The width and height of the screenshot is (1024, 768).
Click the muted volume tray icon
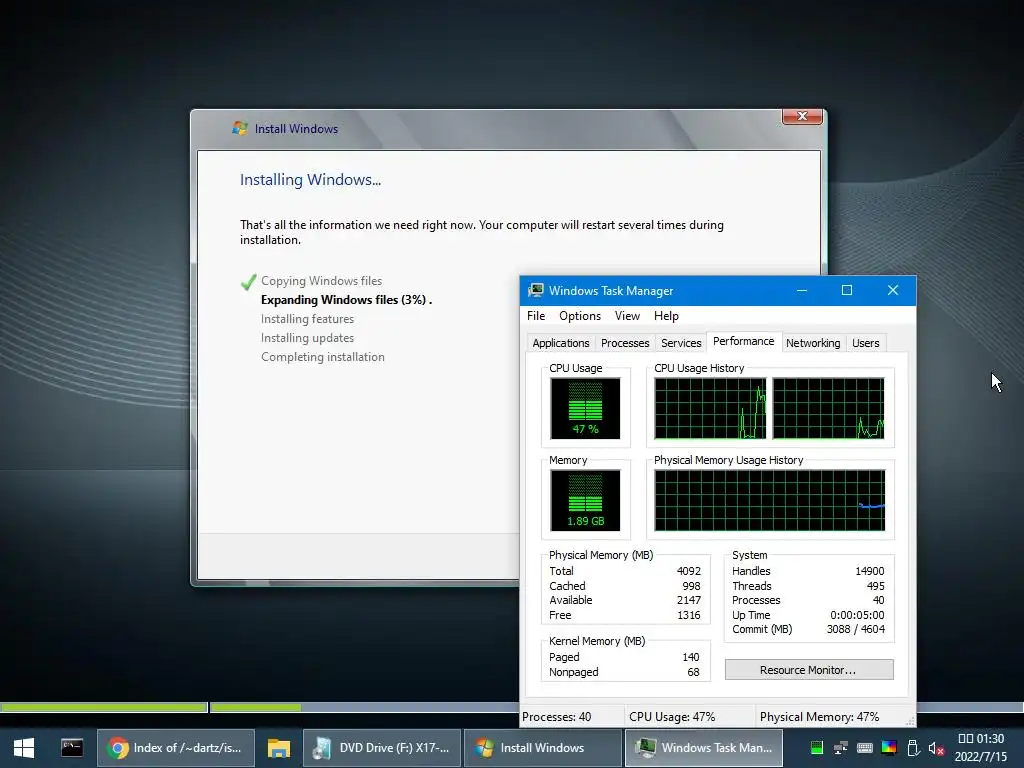coord(936,748)
